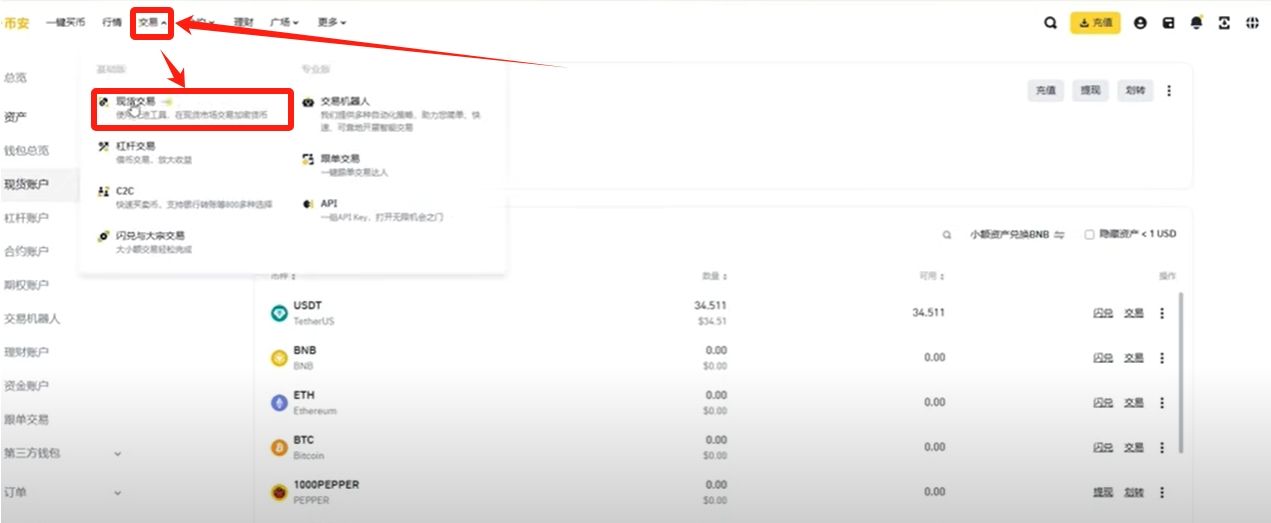Open the wallet icon in header
The width and height of the screenshot is (1271, 523).
[x=1168, y=23]
